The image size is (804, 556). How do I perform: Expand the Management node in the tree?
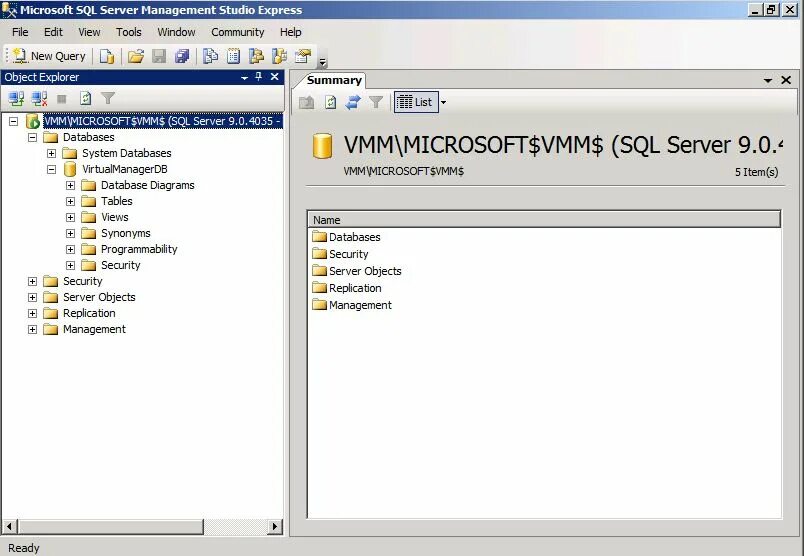click(x=32, y=329)
